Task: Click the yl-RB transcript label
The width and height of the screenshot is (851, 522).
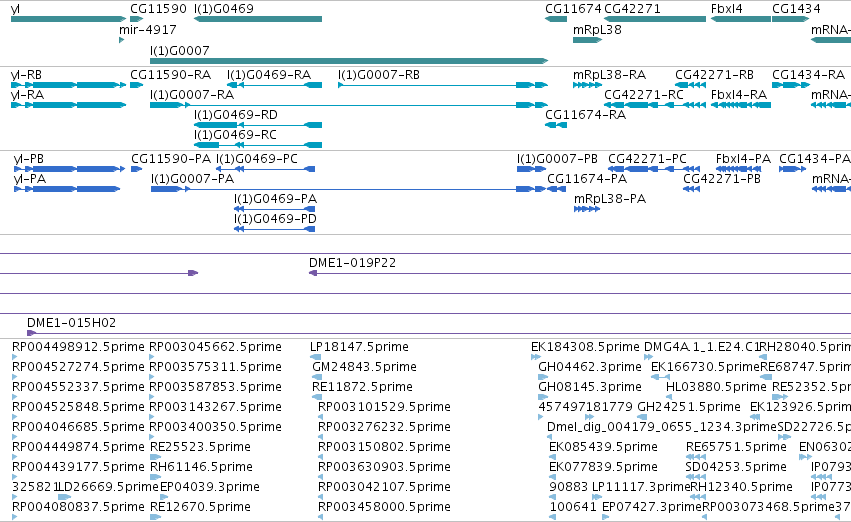Action: [x=26, y=75]
